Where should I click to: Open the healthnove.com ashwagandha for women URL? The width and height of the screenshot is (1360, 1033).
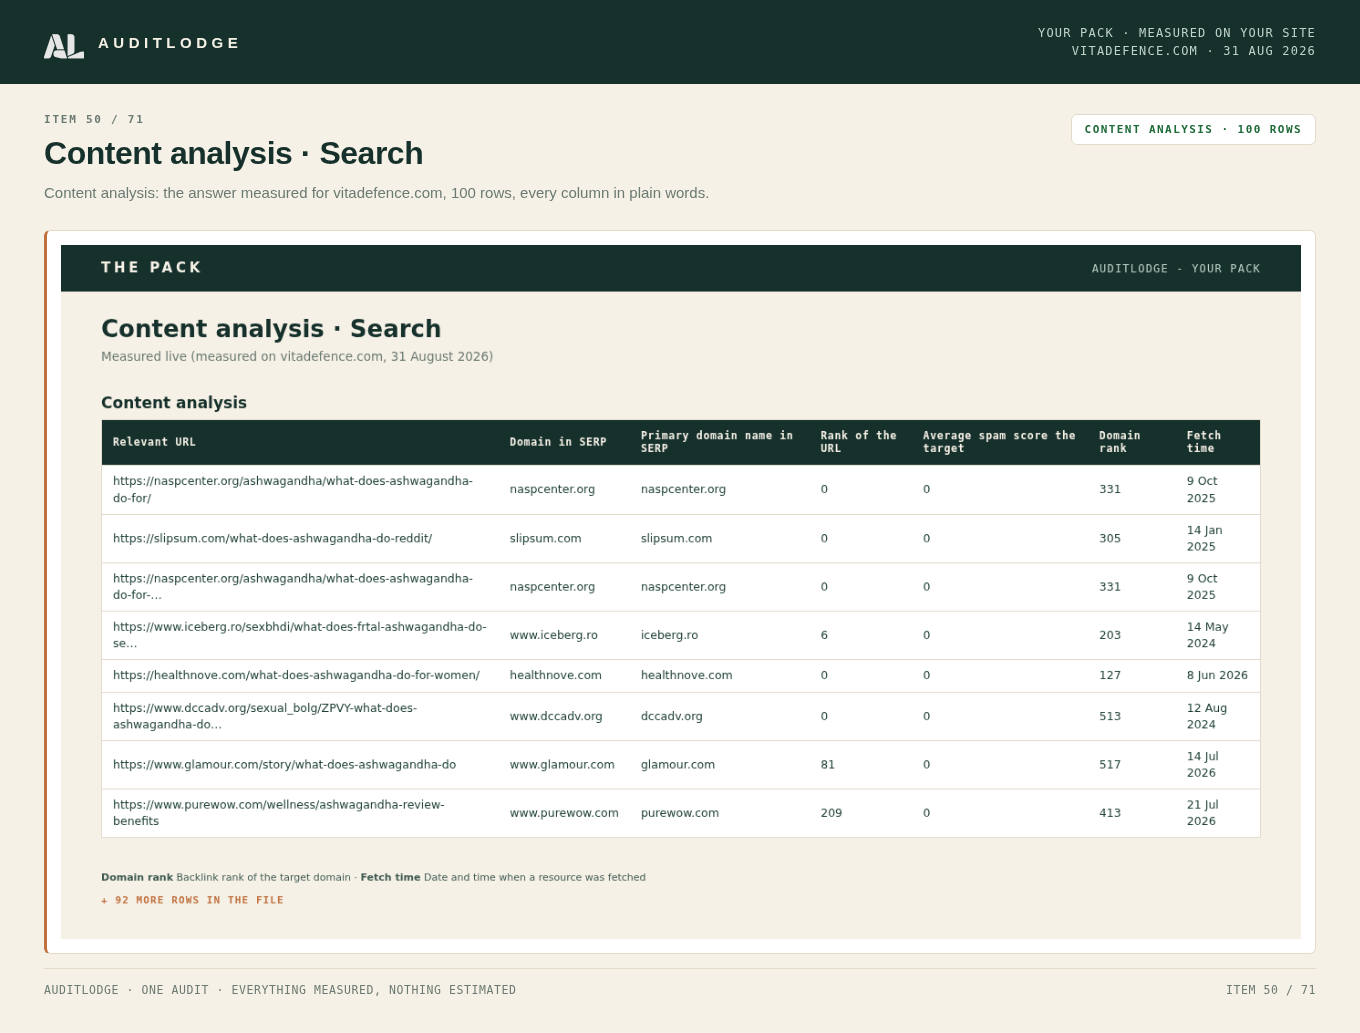point(296,676)
